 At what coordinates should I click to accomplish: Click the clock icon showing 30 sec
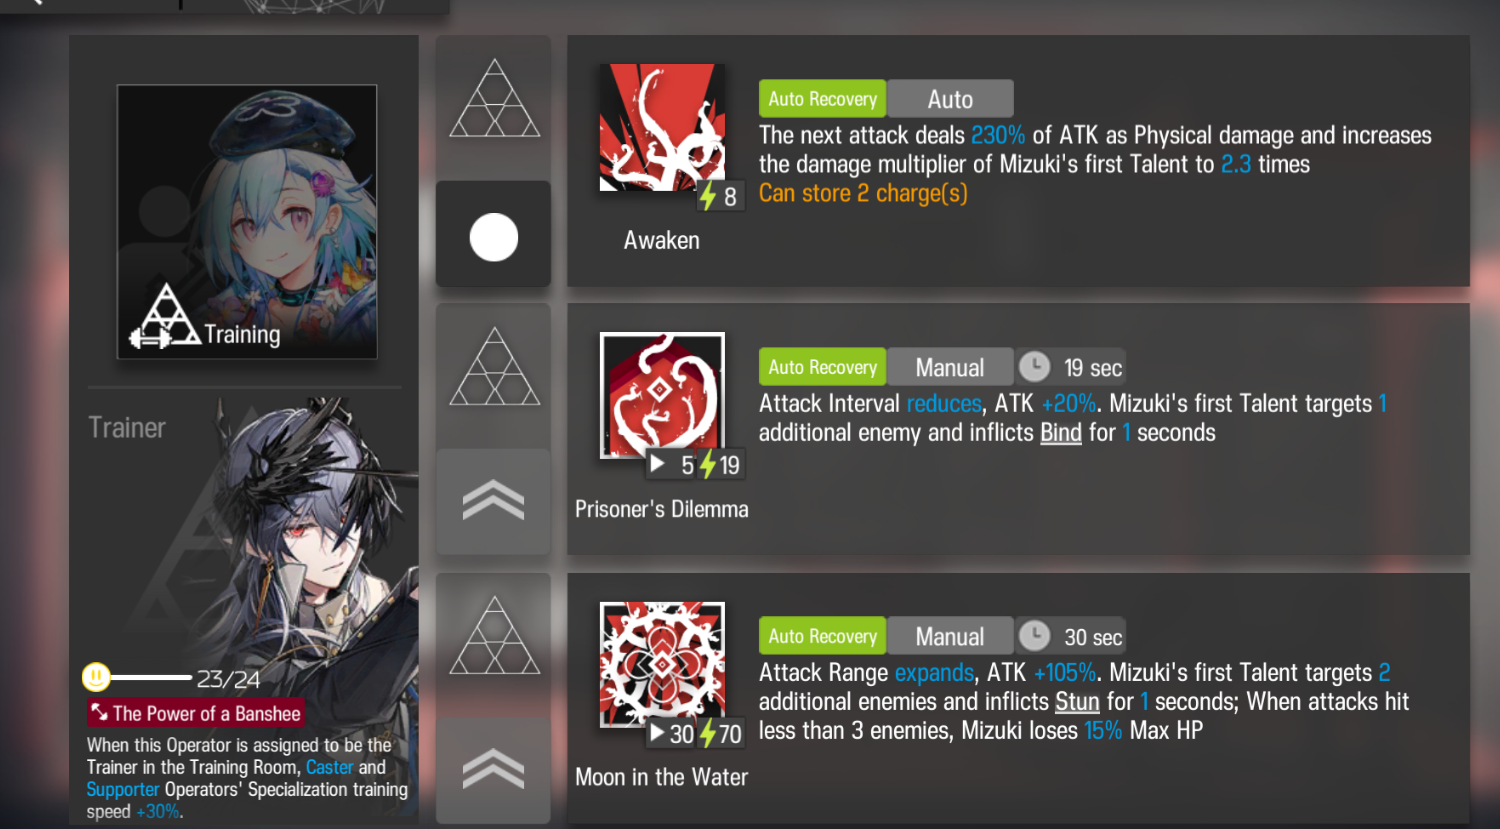1034,636
